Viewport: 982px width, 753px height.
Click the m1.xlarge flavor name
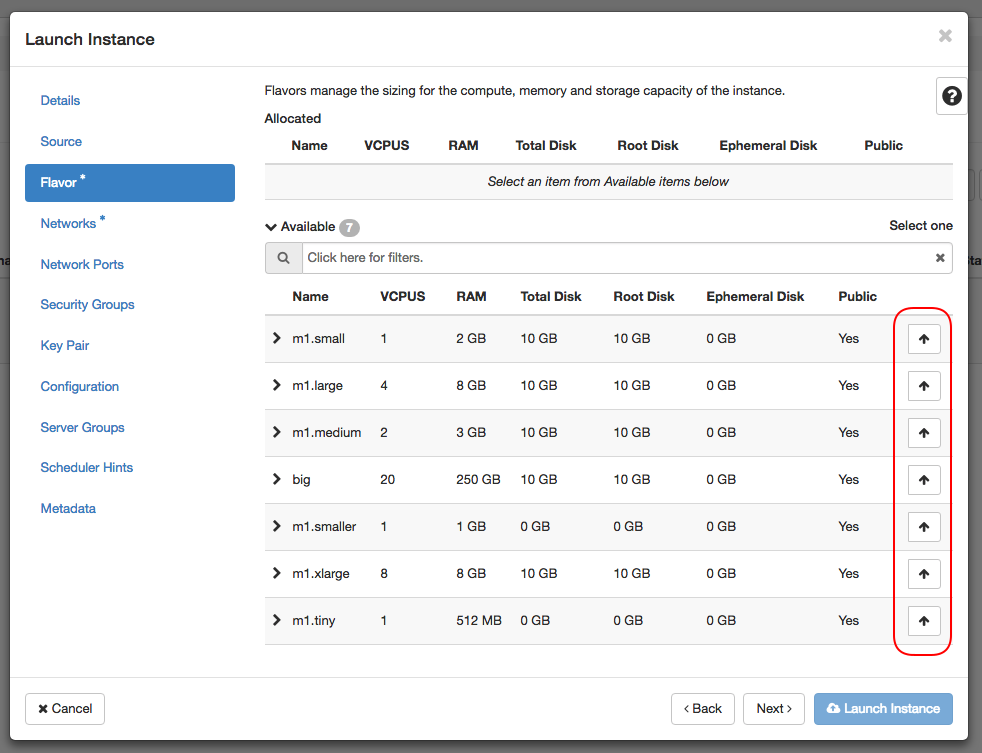point(321,574)
